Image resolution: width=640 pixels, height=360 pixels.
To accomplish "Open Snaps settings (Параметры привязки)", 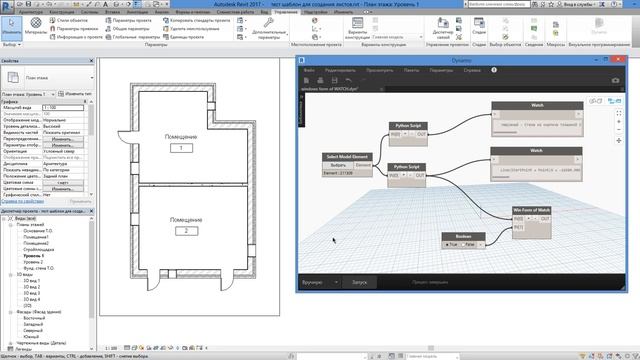I will (74, 29).
